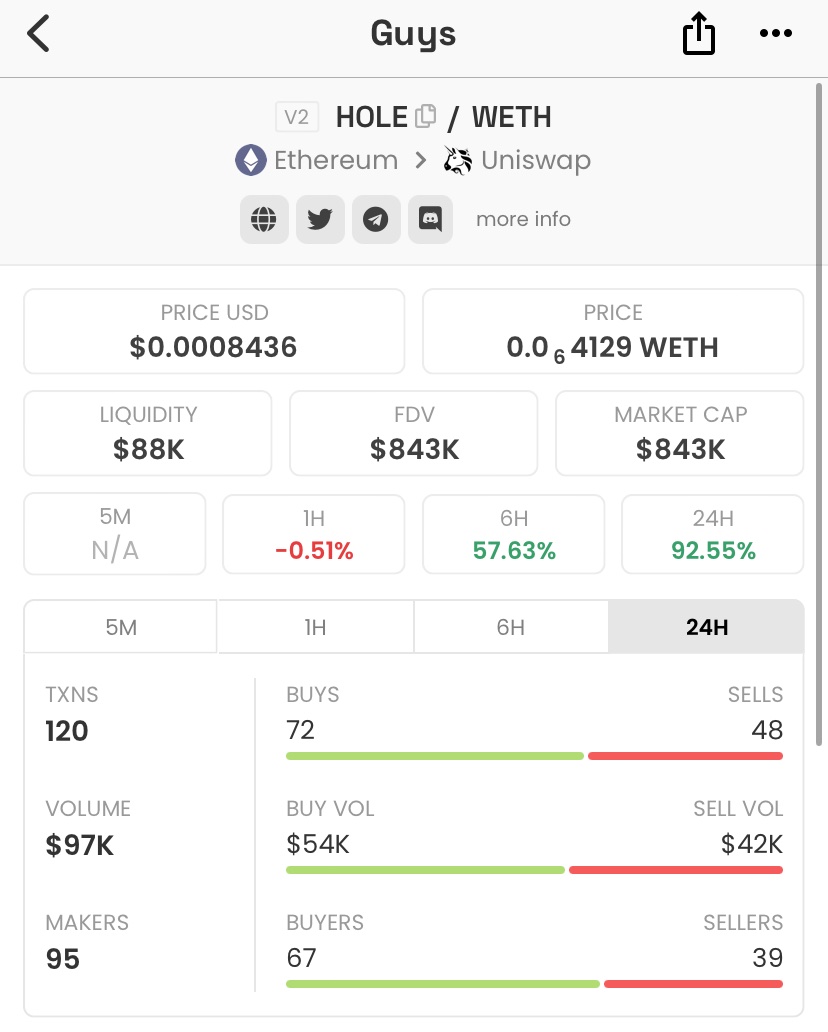
Task: Click the buys versus sells ratio bar
Action: [534, 756]
